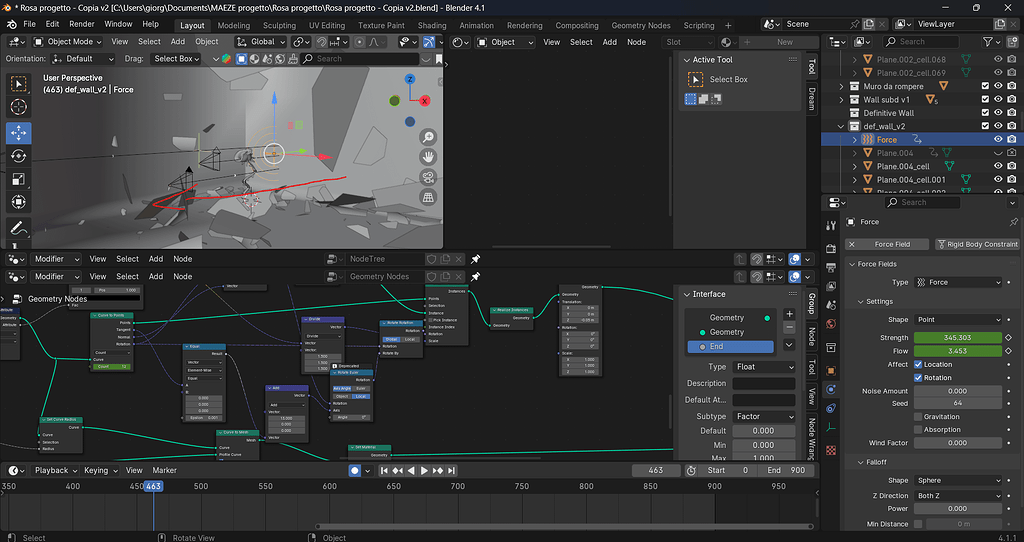Jump to the first frame icon

click(384, 470)
